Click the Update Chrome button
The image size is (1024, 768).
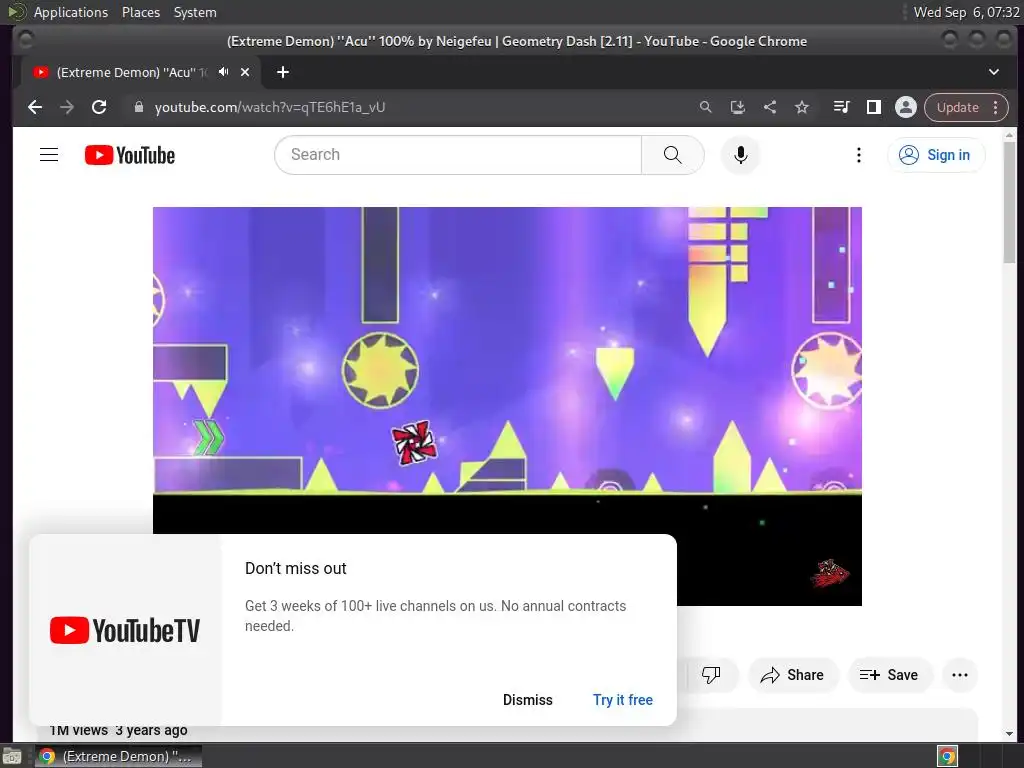[x=958, y=107]
